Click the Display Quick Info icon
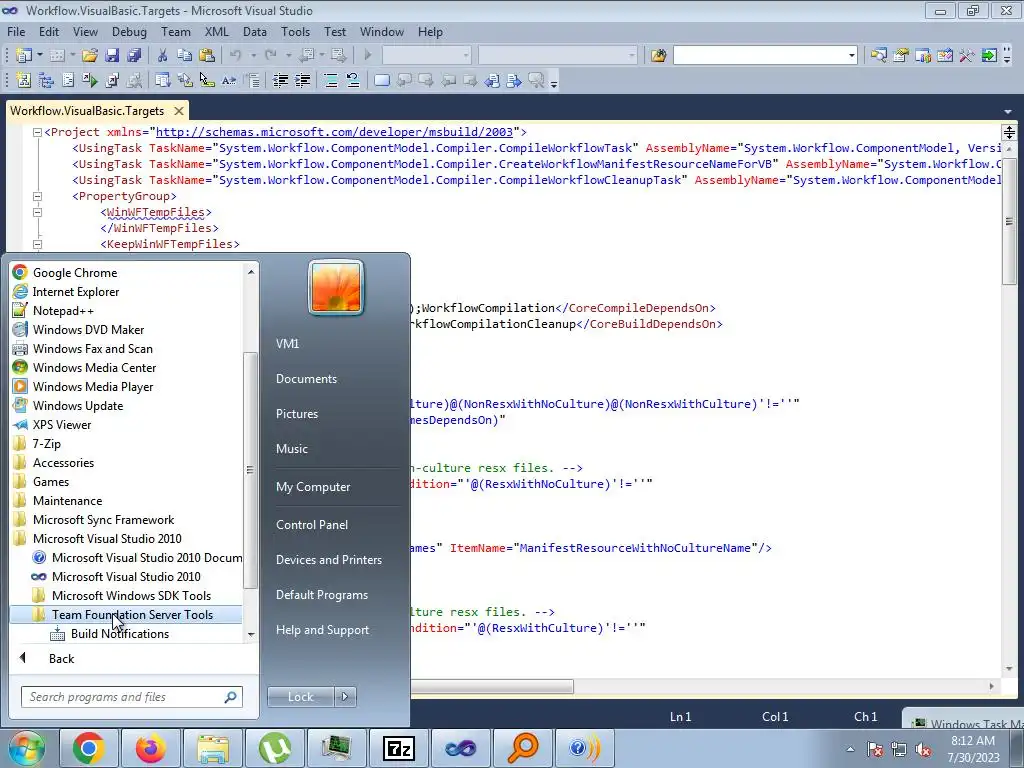The height and width of the screenshot is (768, 1024). 206,80
